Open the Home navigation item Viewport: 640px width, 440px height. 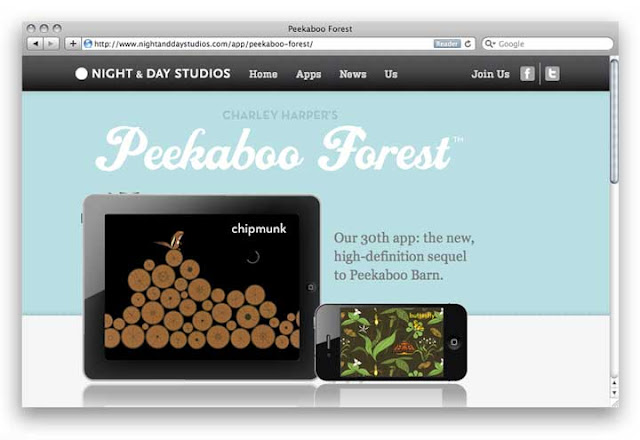tap(263, 74)
